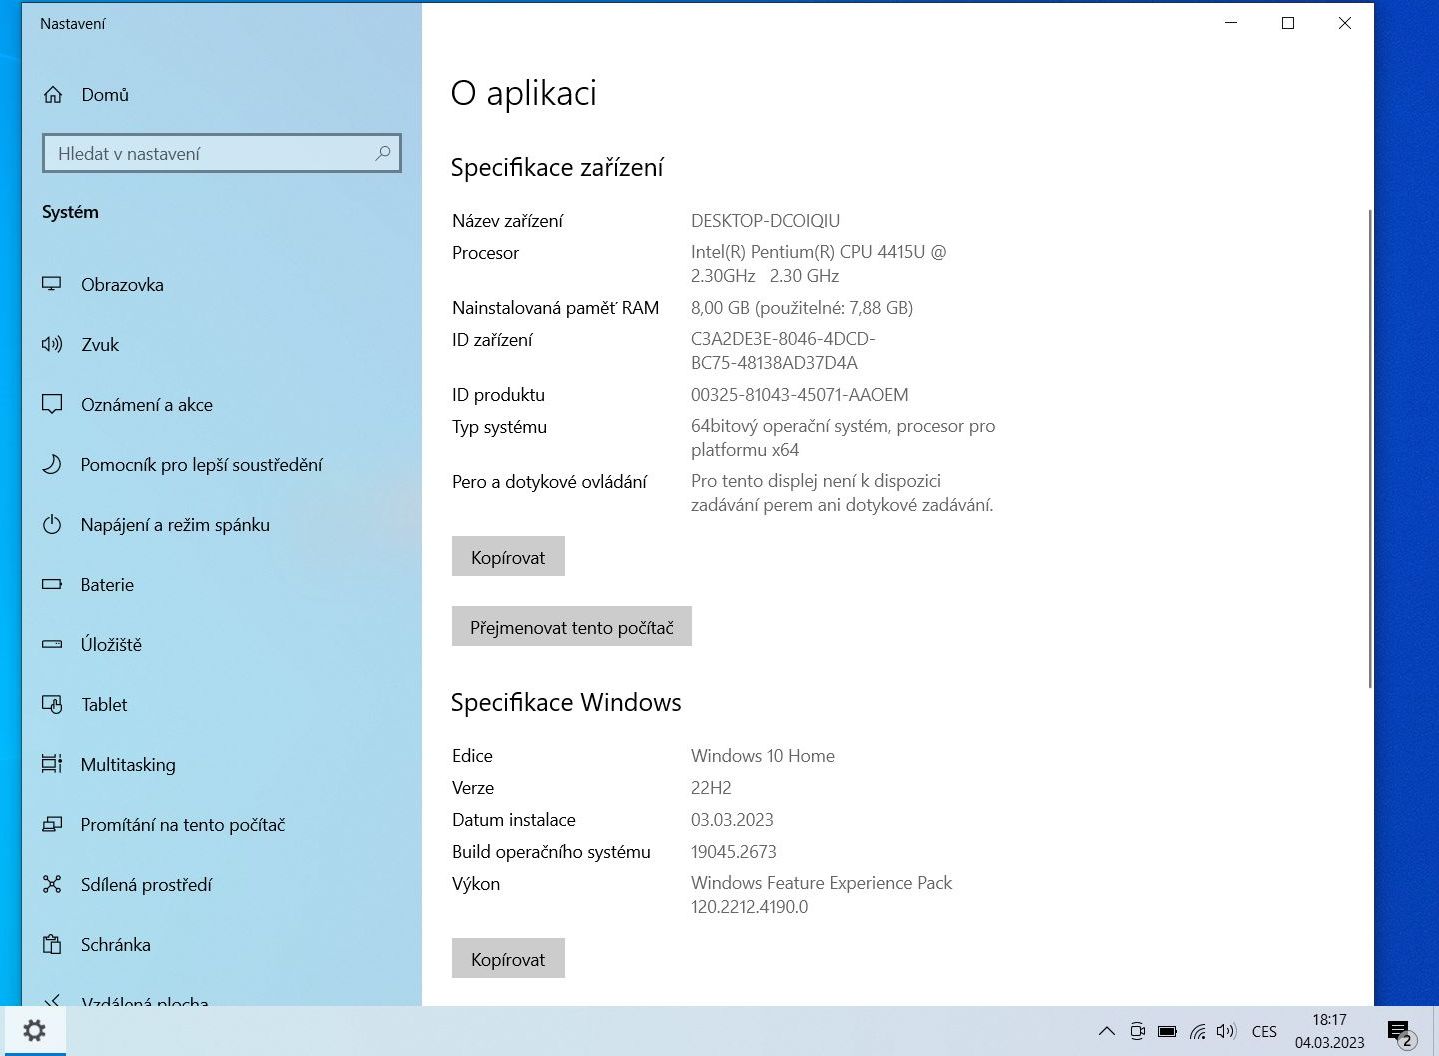1439x1056 pixels.
Task: Click Přejmenovat tento počítač button
Action: point(571,627)
